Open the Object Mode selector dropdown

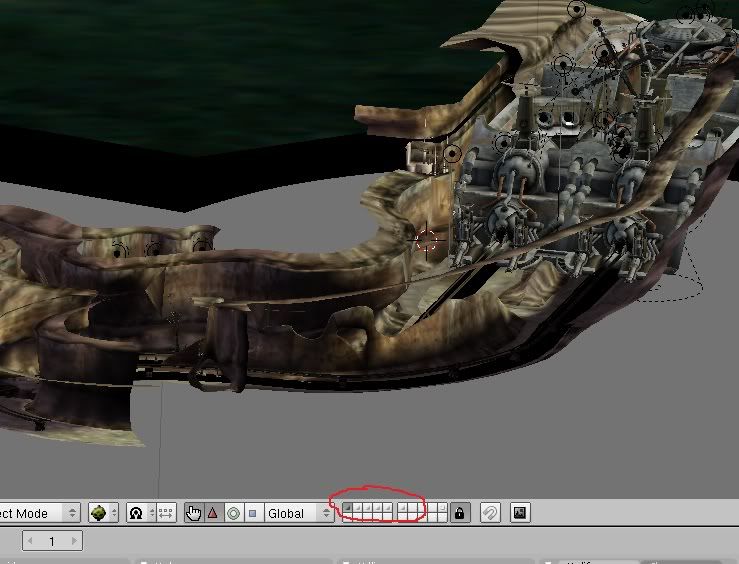pyautogui.click(x=38, y=513)
